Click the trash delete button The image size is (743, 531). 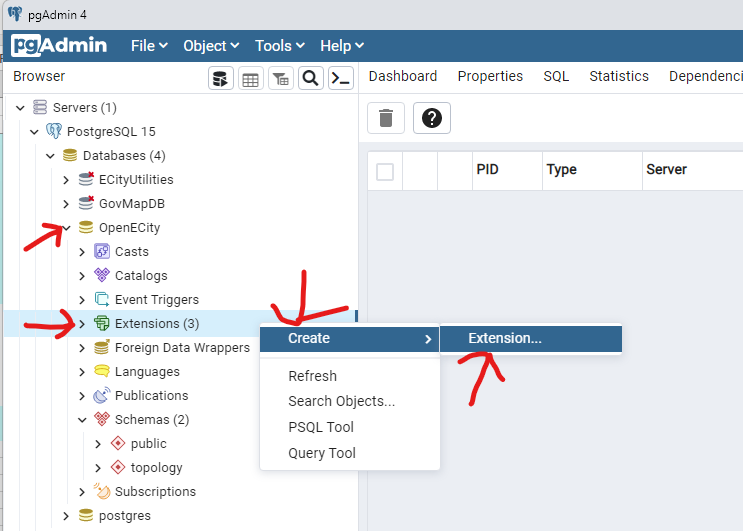[386, 118]
